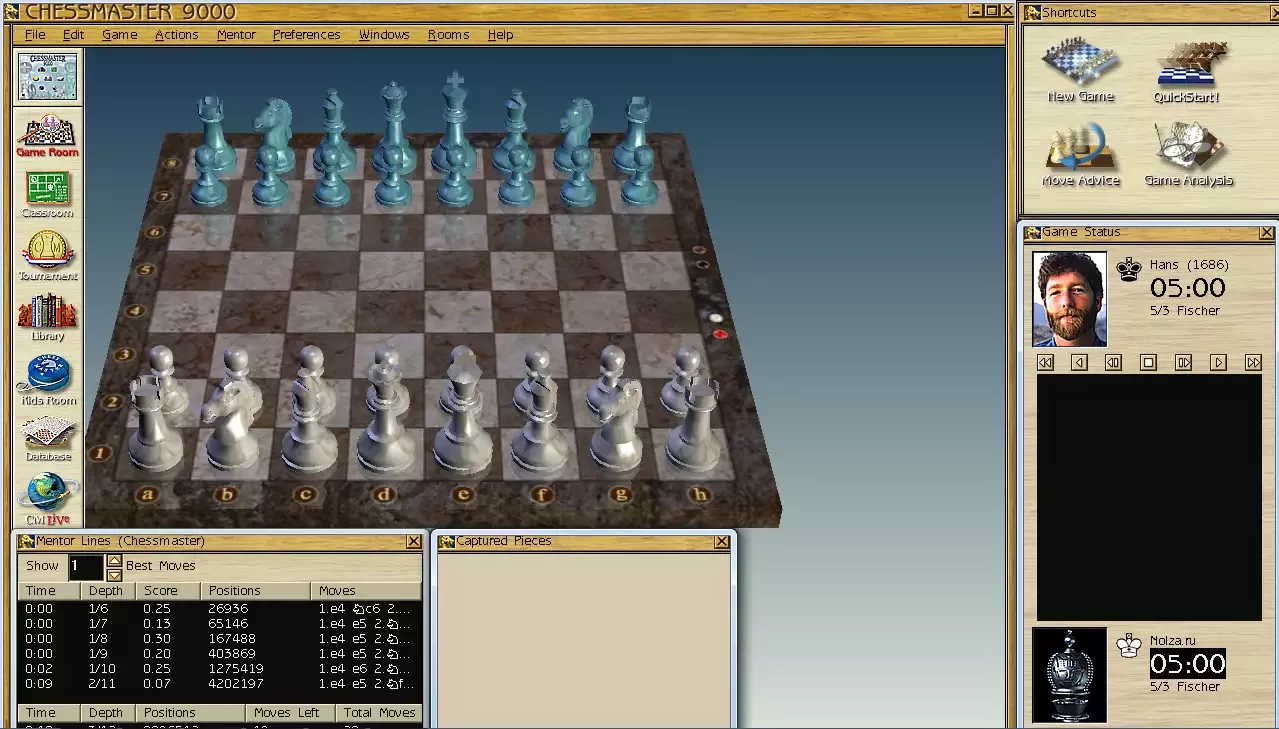The height and width of the screenshot is (729, 1279).
Task: Open the Classroom sidebar icon
Action: (47, 195)
